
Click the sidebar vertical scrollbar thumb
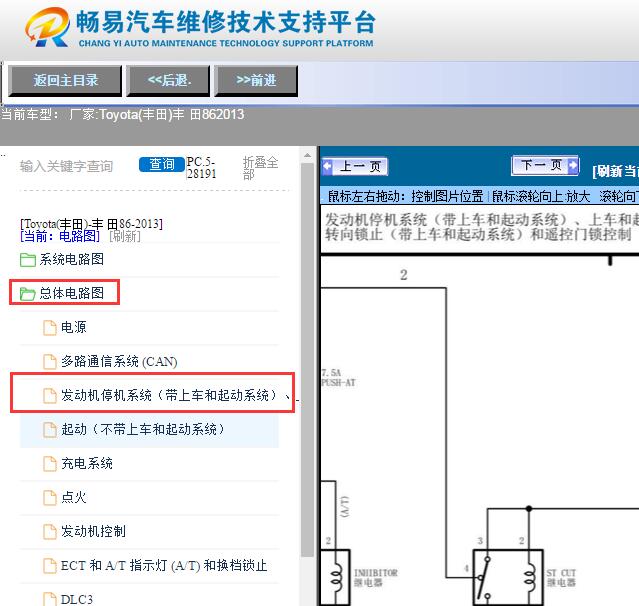click(x=307, y=360)
